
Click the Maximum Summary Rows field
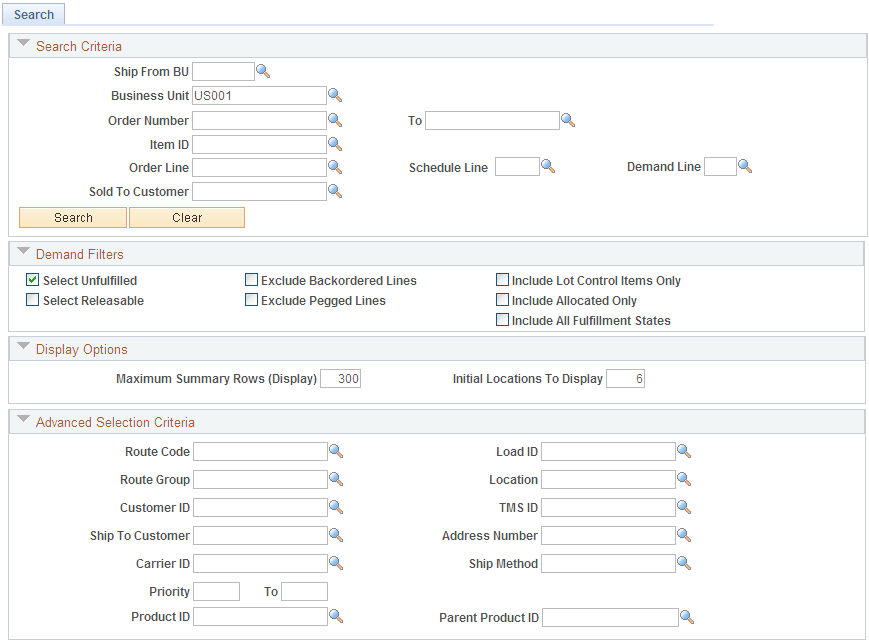(340, 378)
